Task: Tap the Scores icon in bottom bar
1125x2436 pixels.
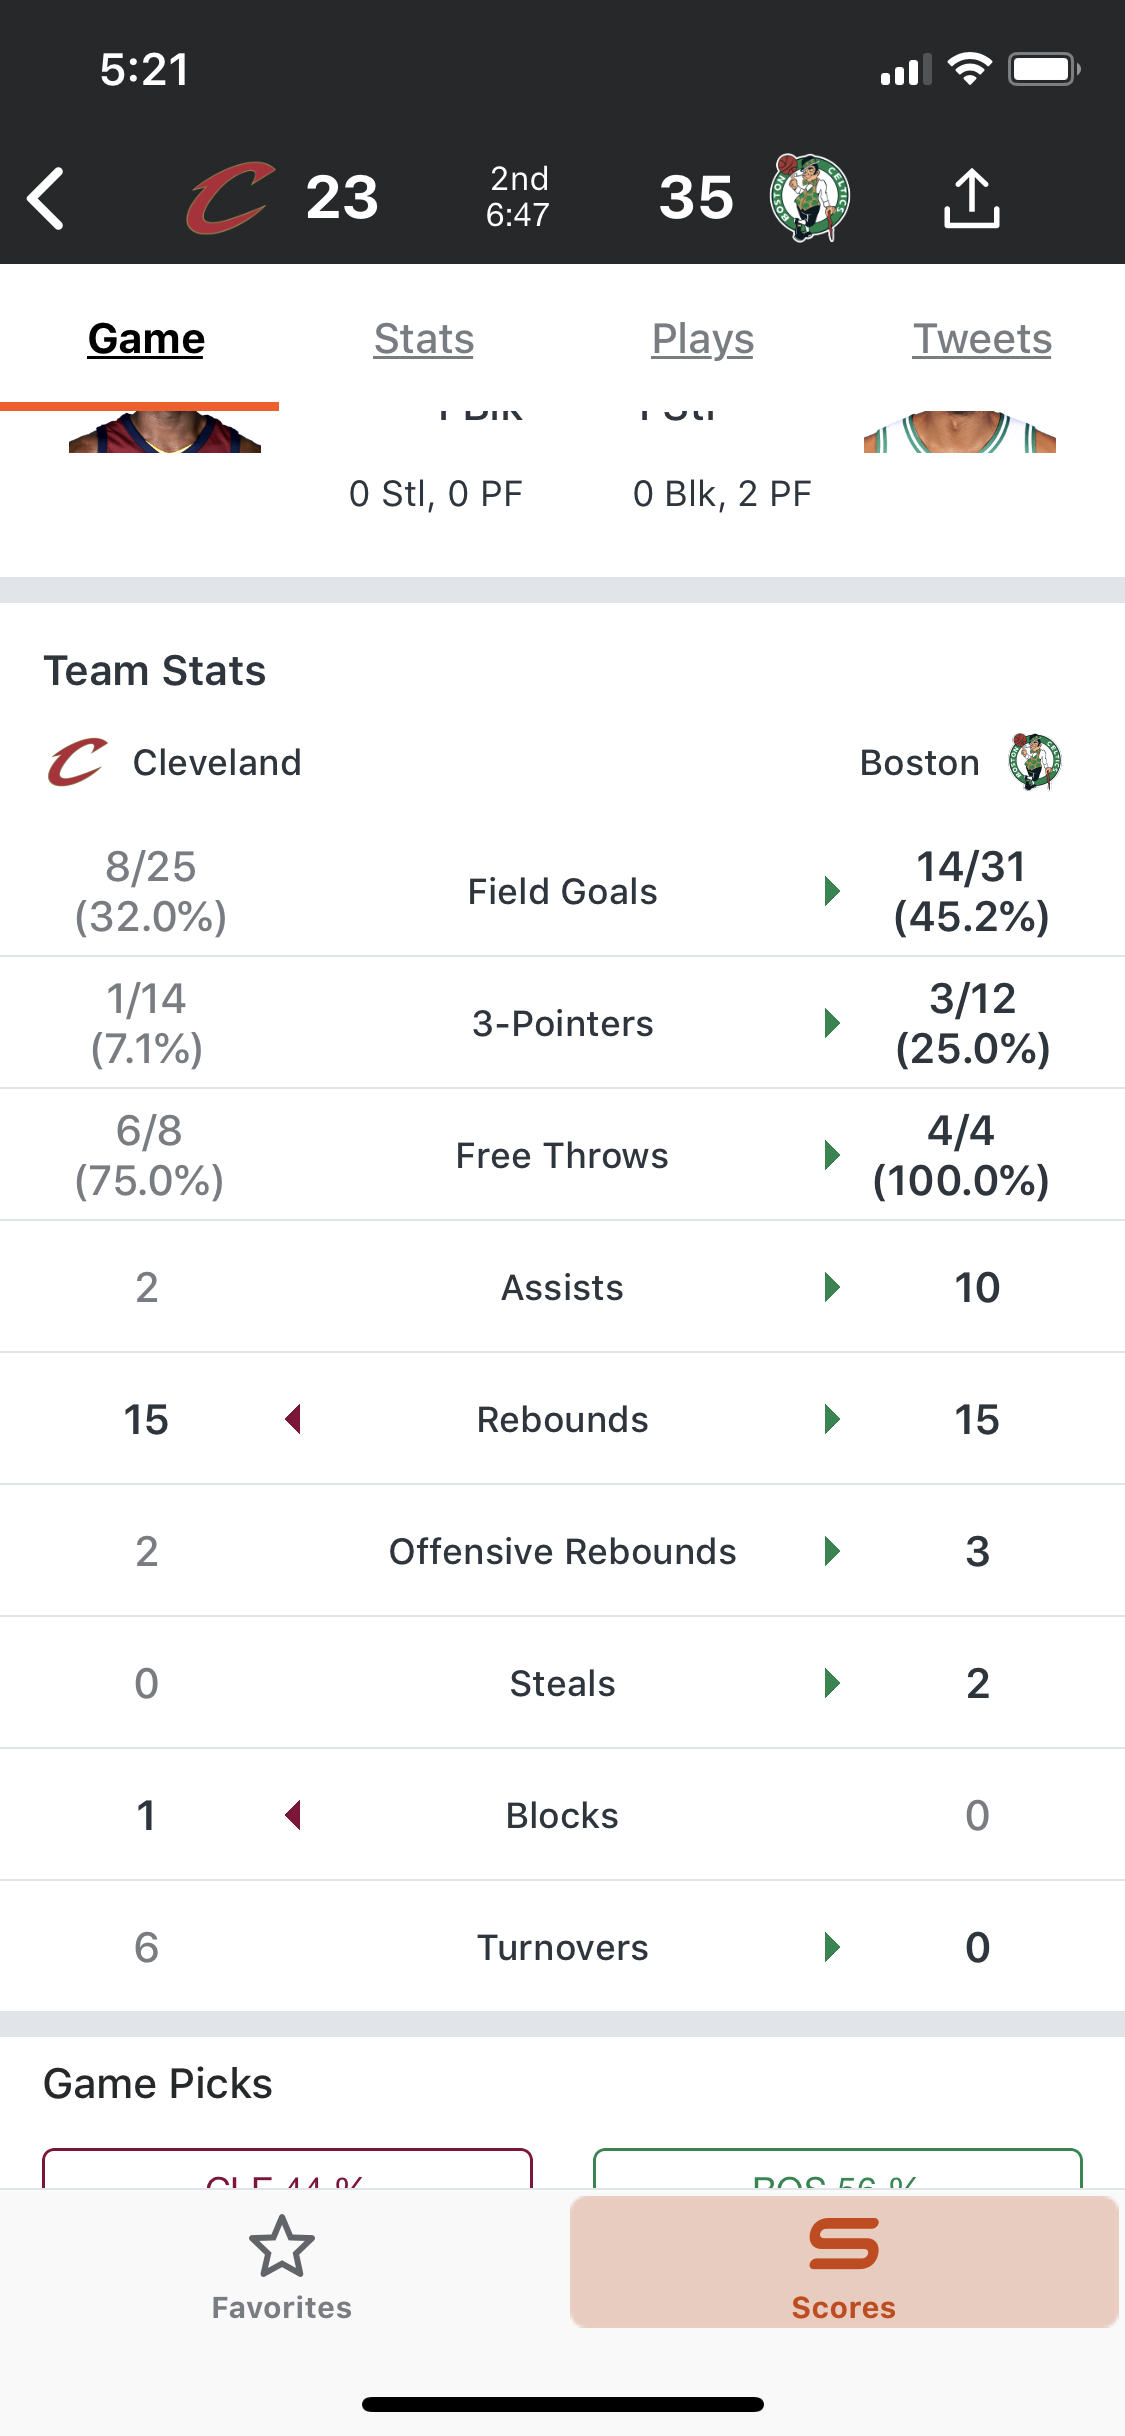Action: (x=844, y=2244)
